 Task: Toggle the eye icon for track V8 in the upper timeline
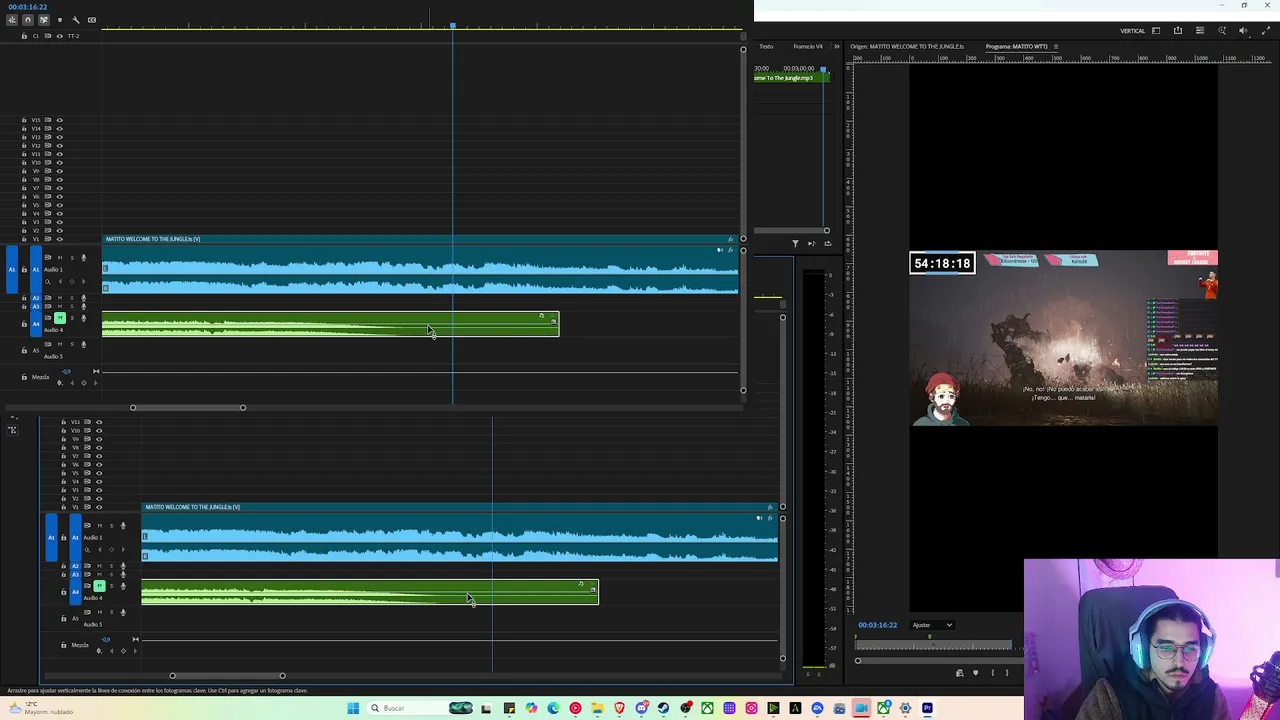(x=59, y=180)
